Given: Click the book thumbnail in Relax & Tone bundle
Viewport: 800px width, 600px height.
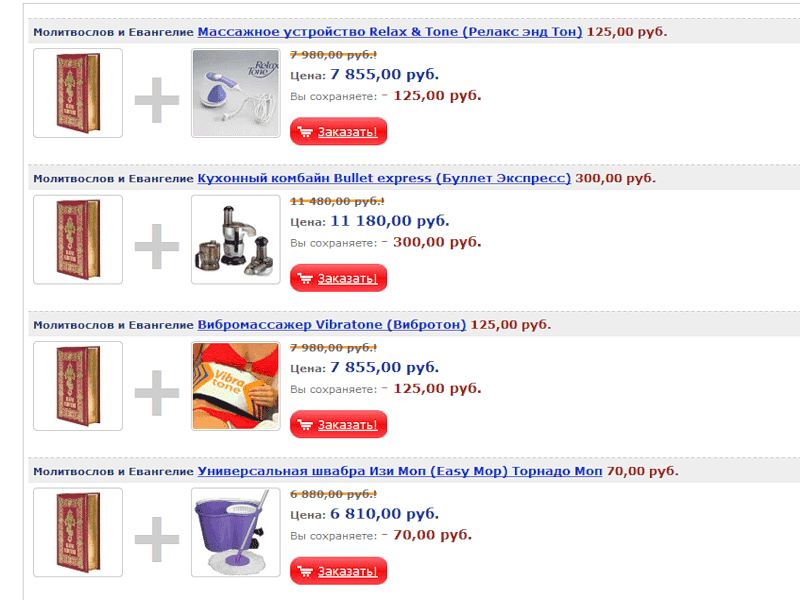Looking at the screenshot, I should 78,93.
